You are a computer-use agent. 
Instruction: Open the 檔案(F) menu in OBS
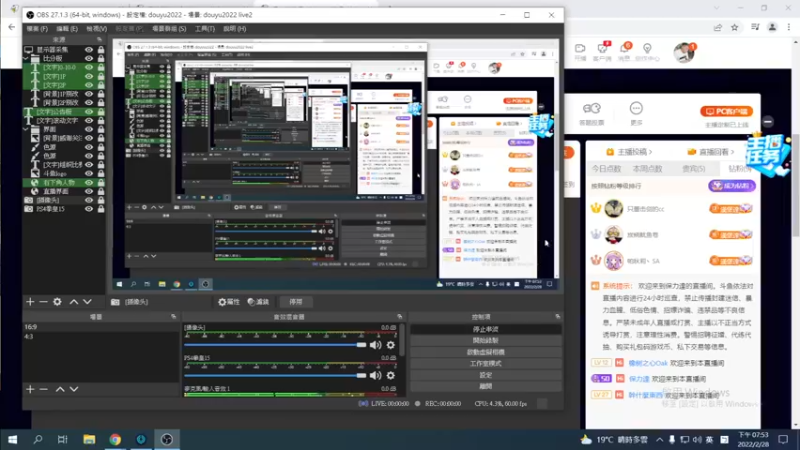point(37,29)
